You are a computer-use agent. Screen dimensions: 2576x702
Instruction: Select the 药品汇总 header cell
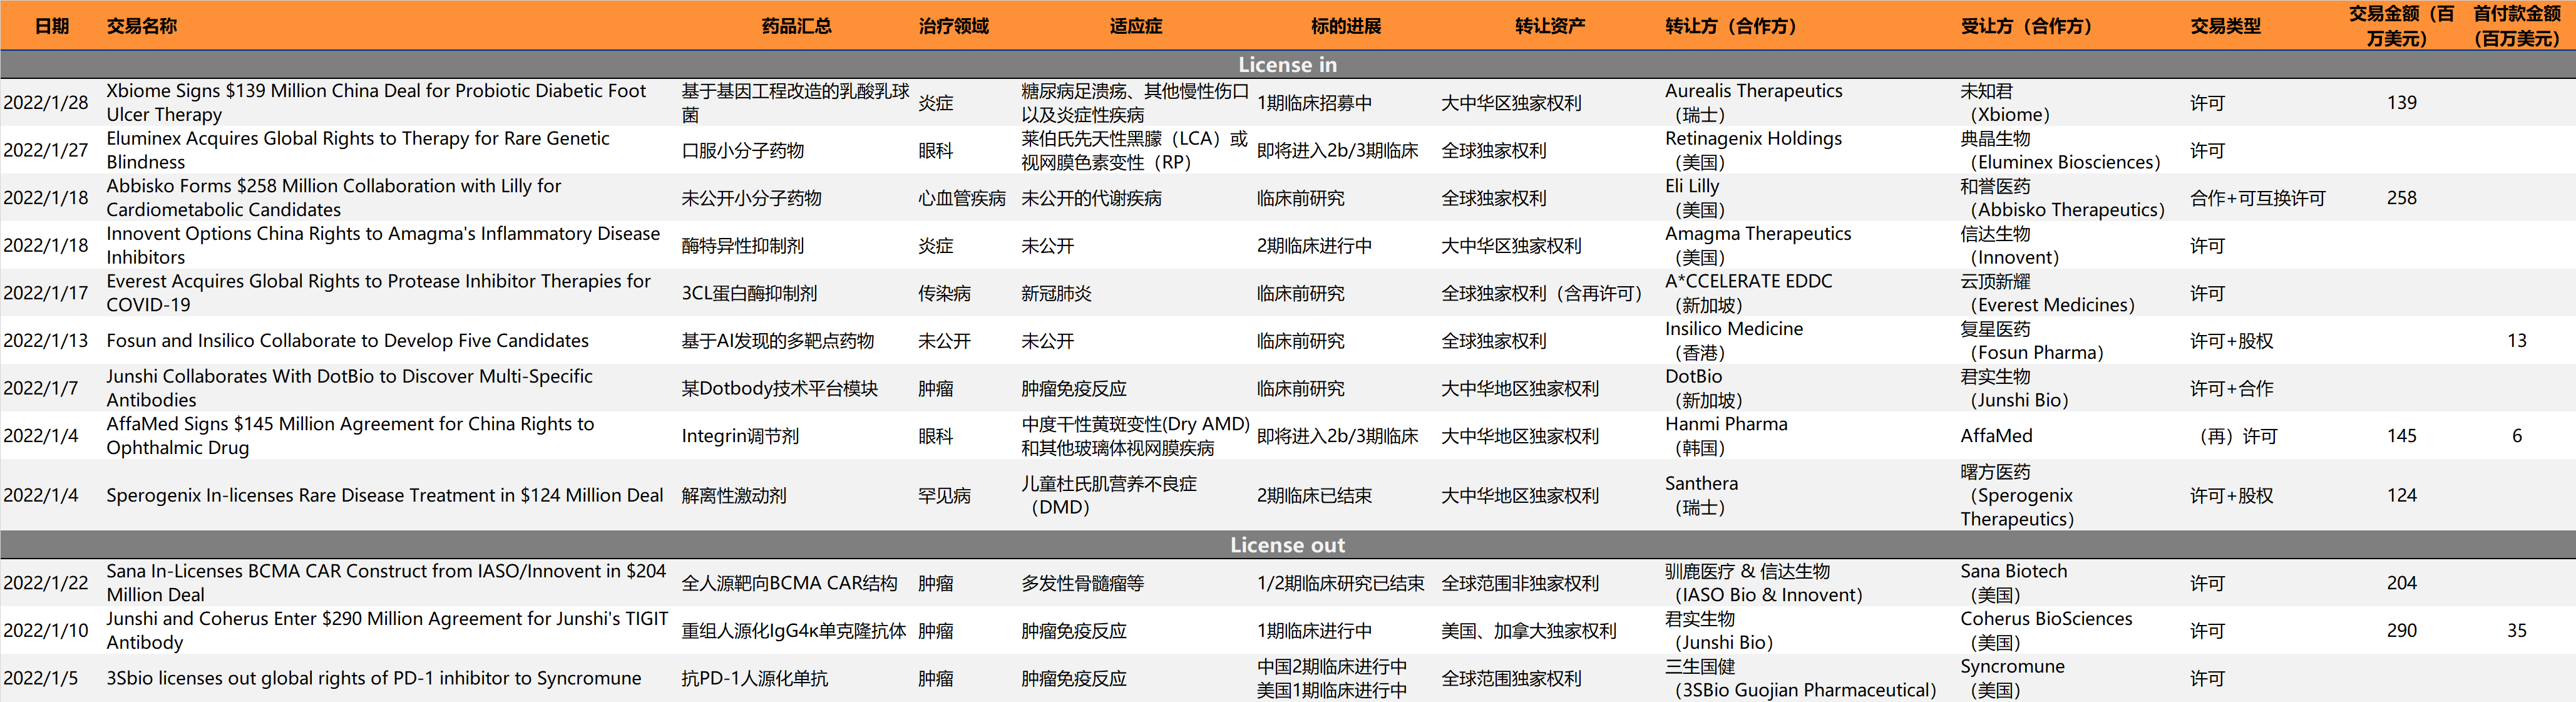pyautogui.click(x=796, y=26)
